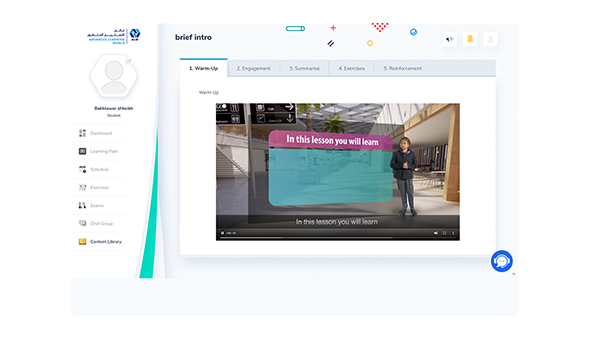590x360 pixels.
Task: Switch to the 4. Exercises tab
Action: click(x=351, y=68)
